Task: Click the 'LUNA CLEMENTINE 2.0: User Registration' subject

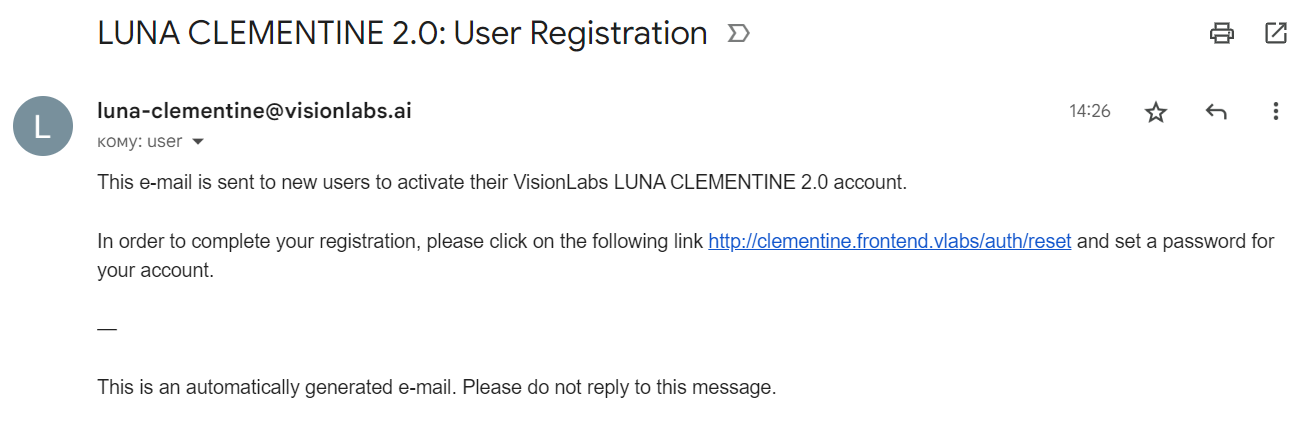Action: (x=402, y=34)
